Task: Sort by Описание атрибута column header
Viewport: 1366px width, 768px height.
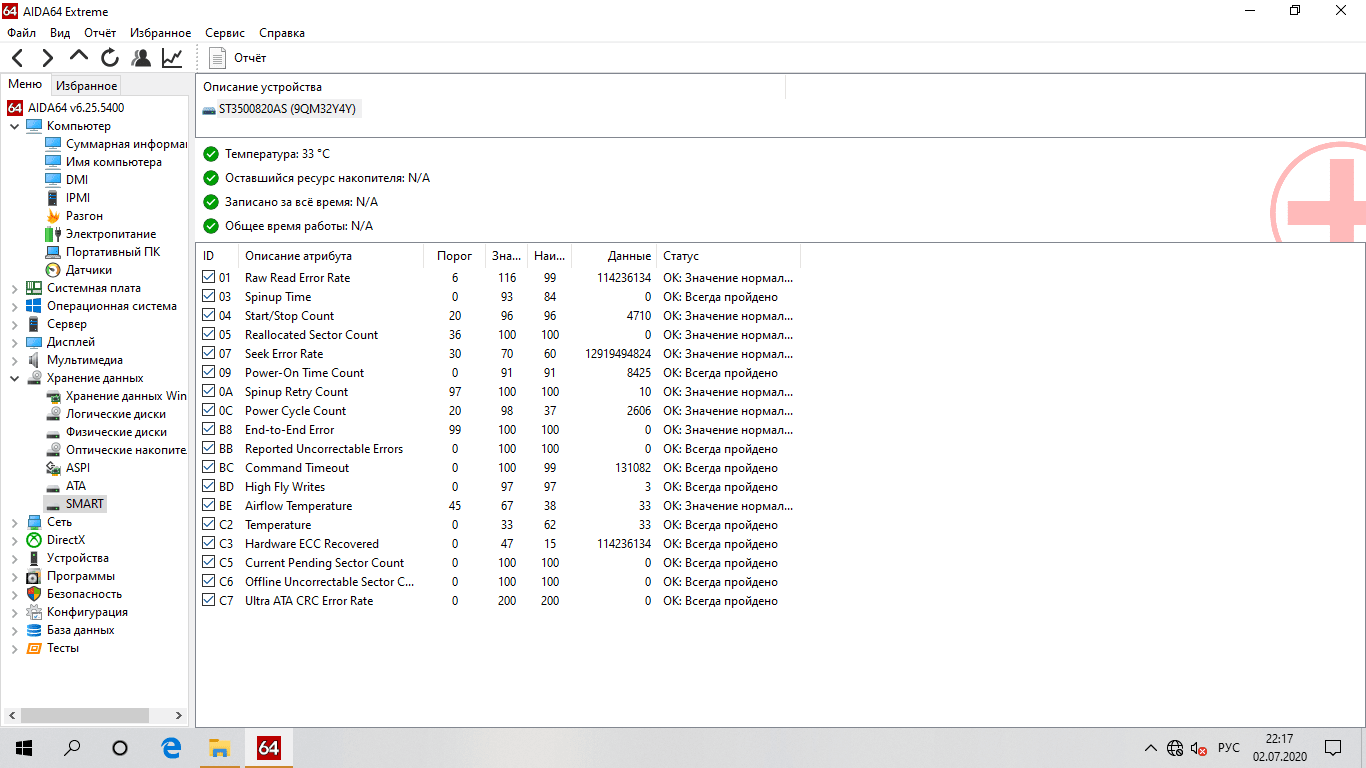Action: point(330,256)
